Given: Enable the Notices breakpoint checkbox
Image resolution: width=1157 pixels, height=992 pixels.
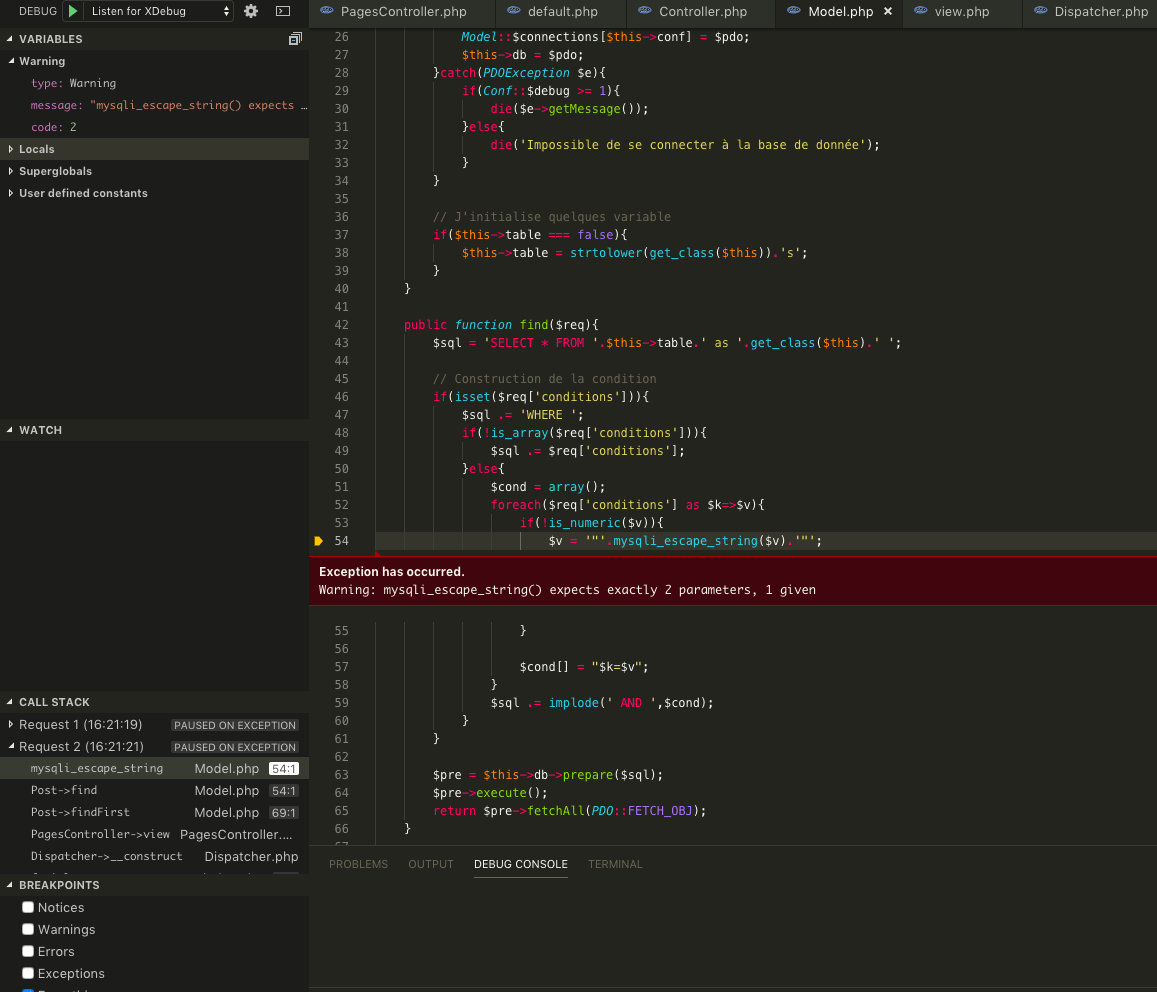Looking at the screenshot, I should coord(28,907).
